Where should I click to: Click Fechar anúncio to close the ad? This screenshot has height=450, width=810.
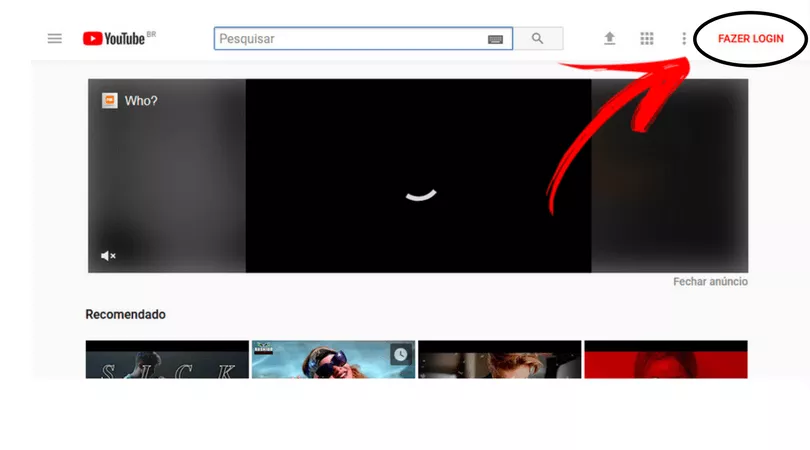tap(710, 282)
